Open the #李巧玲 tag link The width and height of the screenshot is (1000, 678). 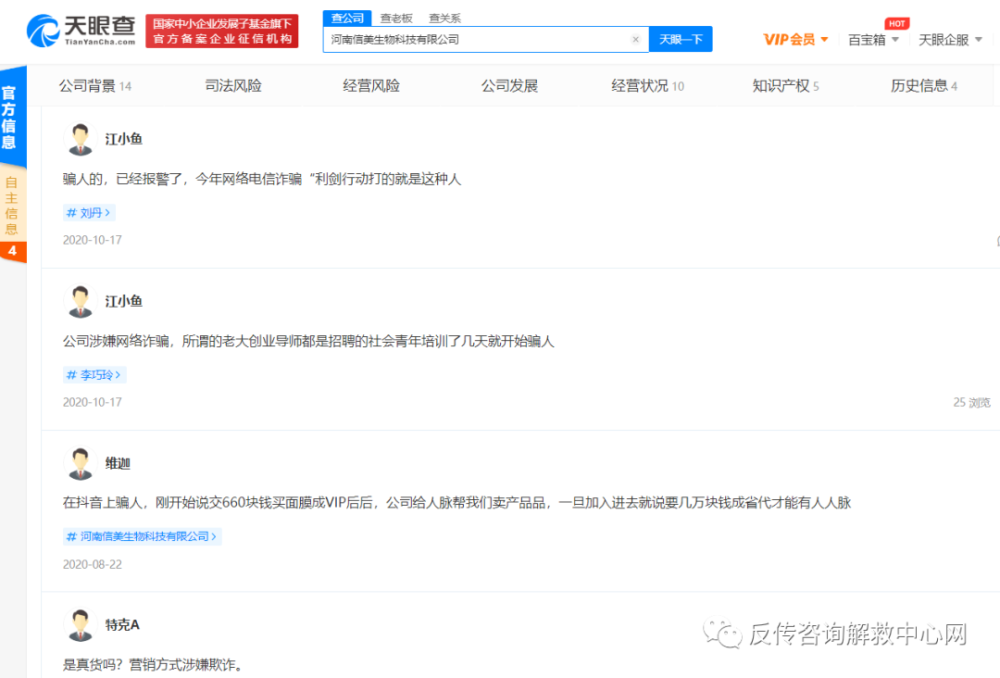[94, 374]
